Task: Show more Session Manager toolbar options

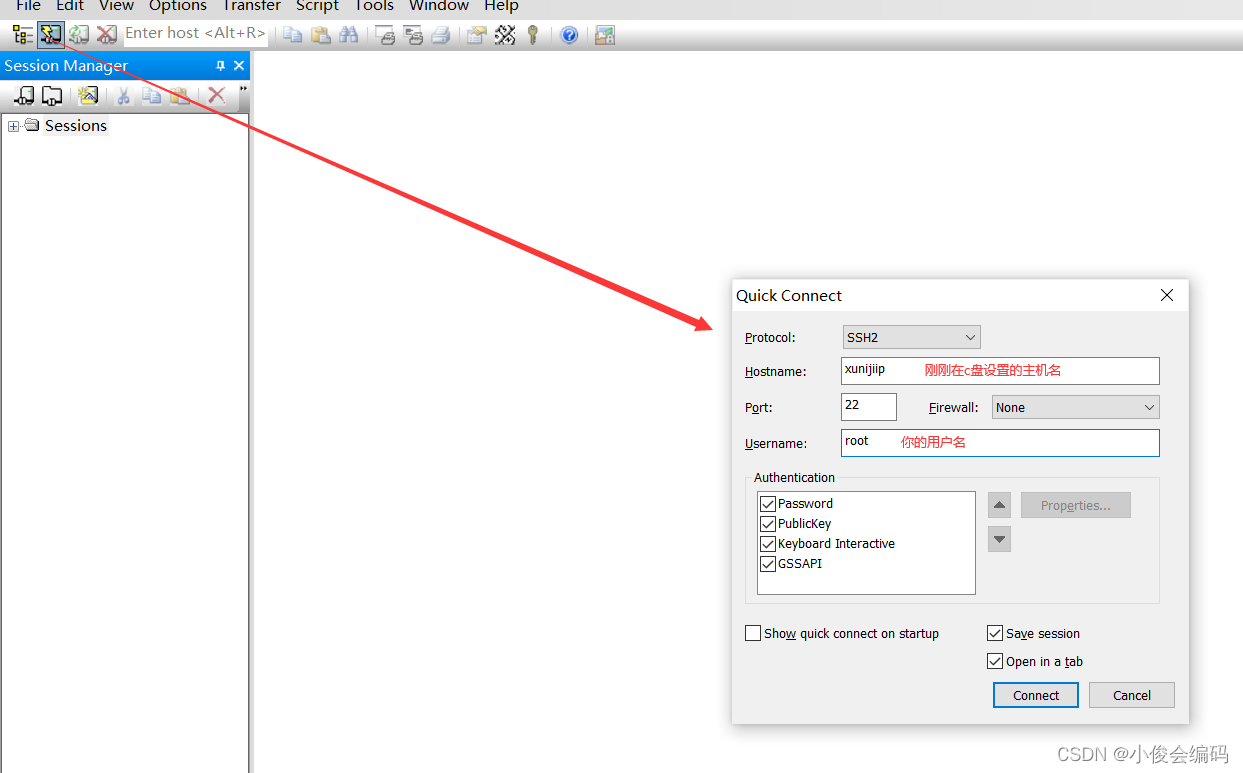Action: coord(243,89)
